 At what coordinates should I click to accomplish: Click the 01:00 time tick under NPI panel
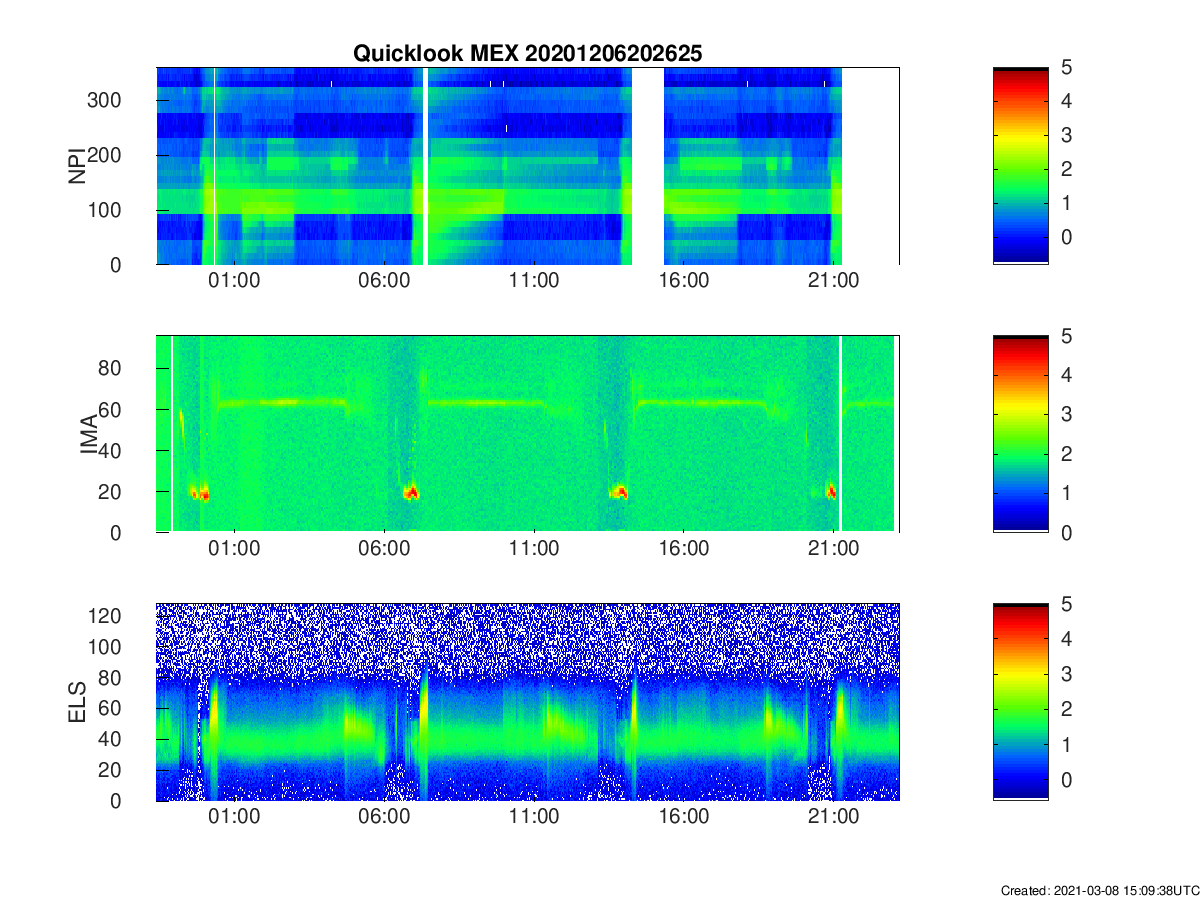pyautogui.click(x=235, y=281)
